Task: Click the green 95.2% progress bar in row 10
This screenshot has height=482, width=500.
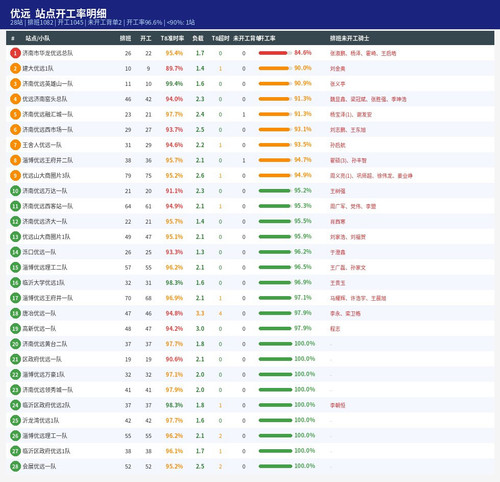Action: (275, 191)
